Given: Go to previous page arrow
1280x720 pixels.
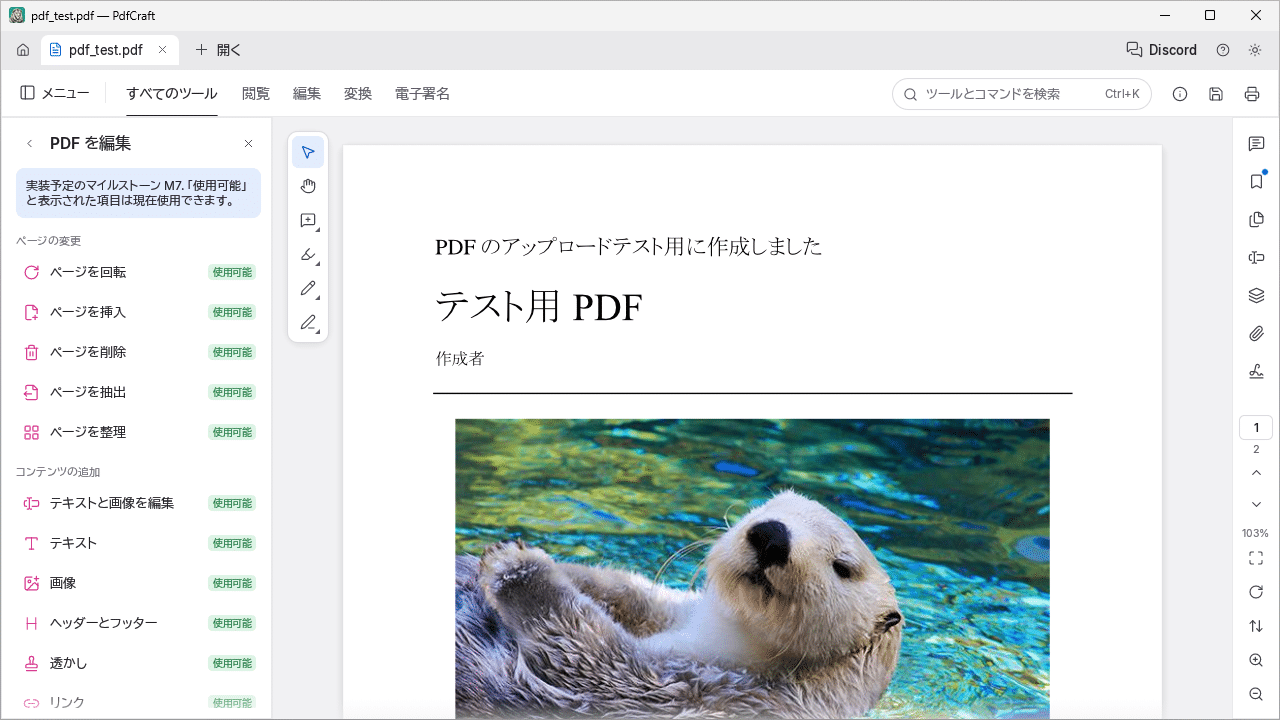Looking at the screenshot, I should (1256, 472).
